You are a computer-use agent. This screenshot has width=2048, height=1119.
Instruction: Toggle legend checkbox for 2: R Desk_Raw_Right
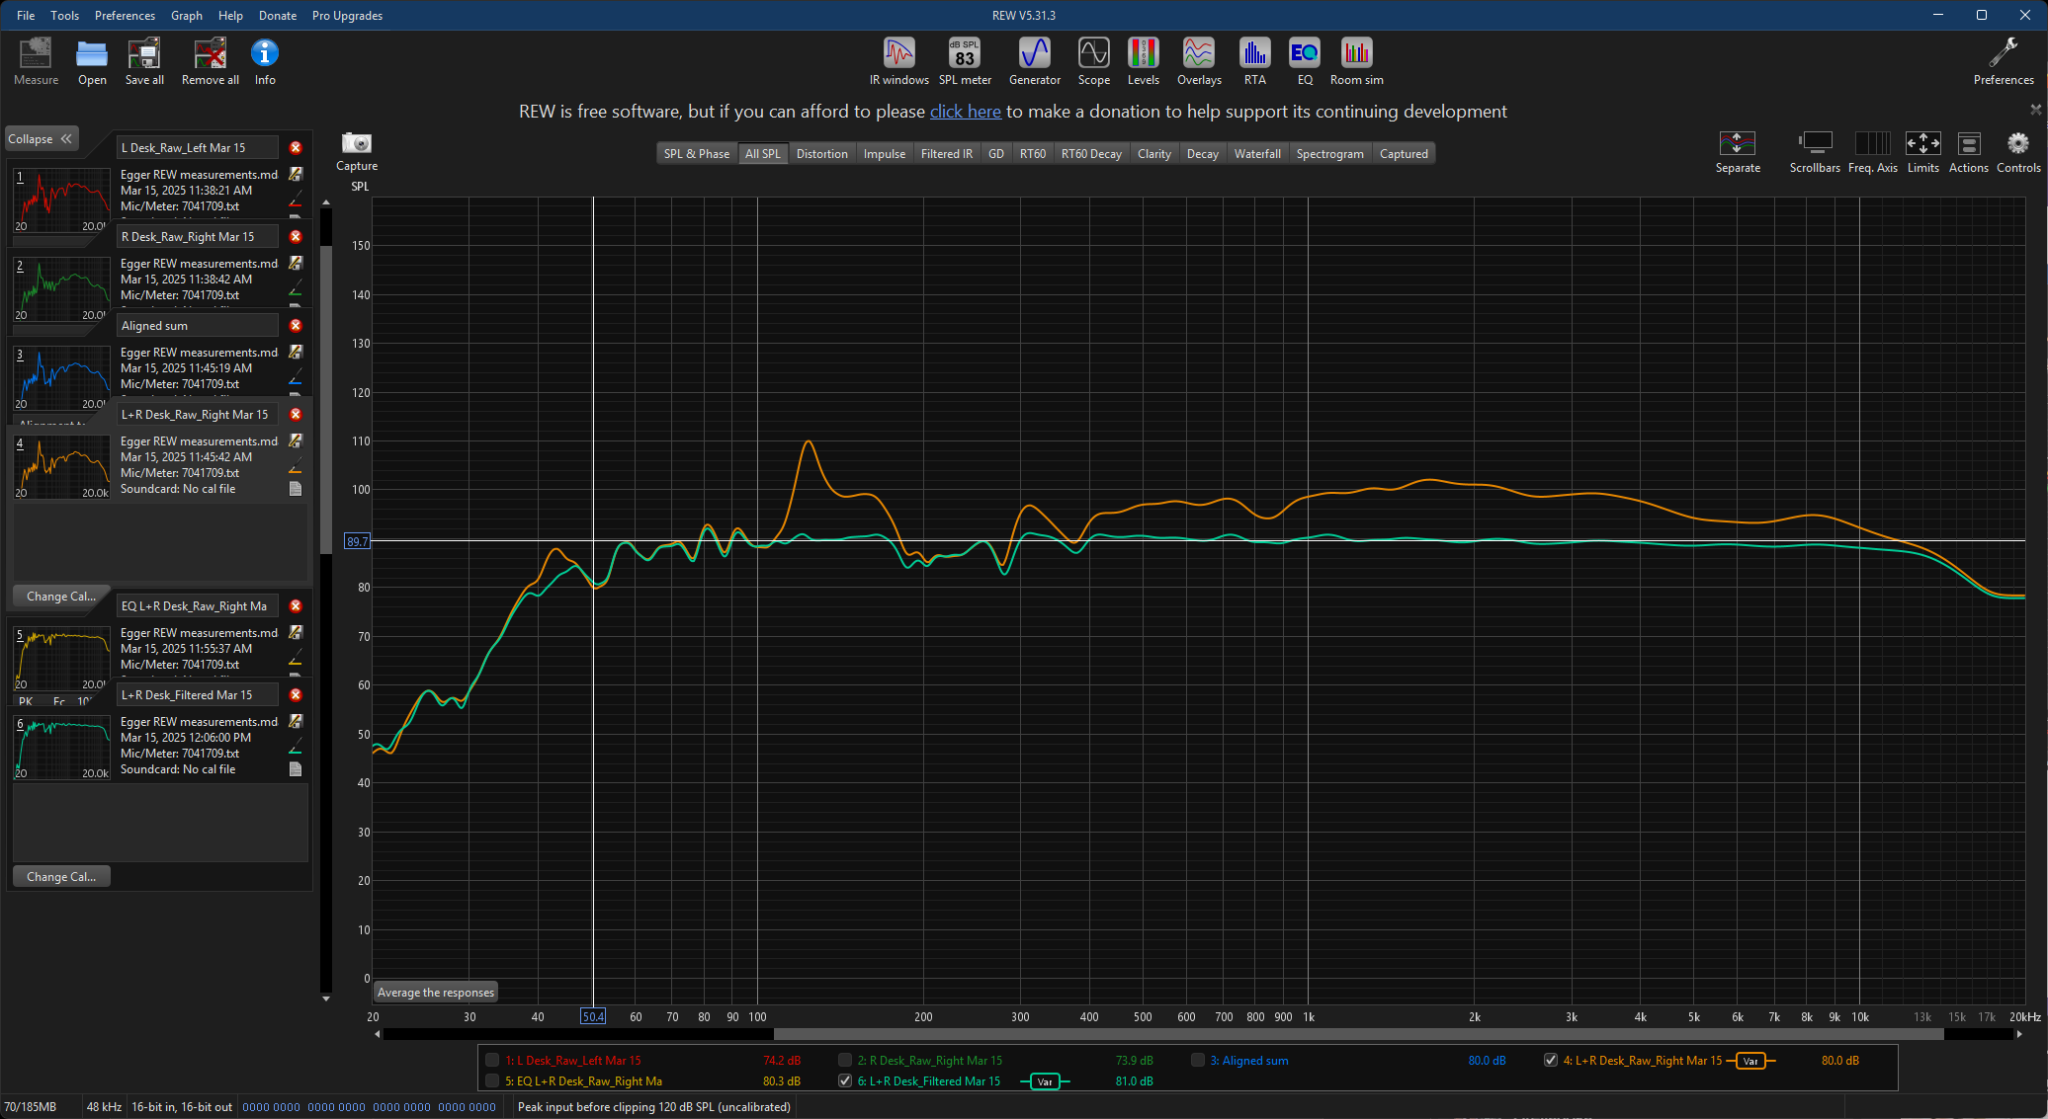click(845, 1060)
